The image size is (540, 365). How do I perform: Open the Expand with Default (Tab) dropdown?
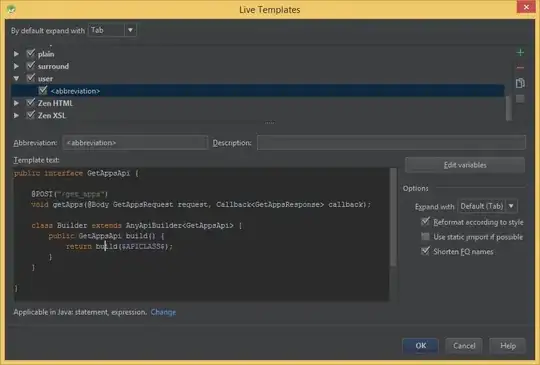point(488,206)
